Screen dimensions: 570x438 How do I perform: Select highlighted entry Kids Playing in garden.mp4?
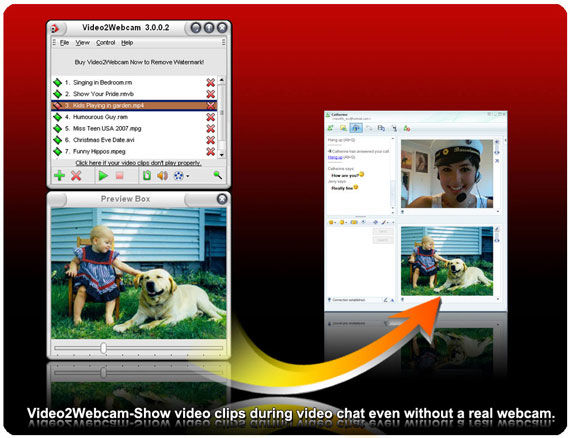(134, 105)
